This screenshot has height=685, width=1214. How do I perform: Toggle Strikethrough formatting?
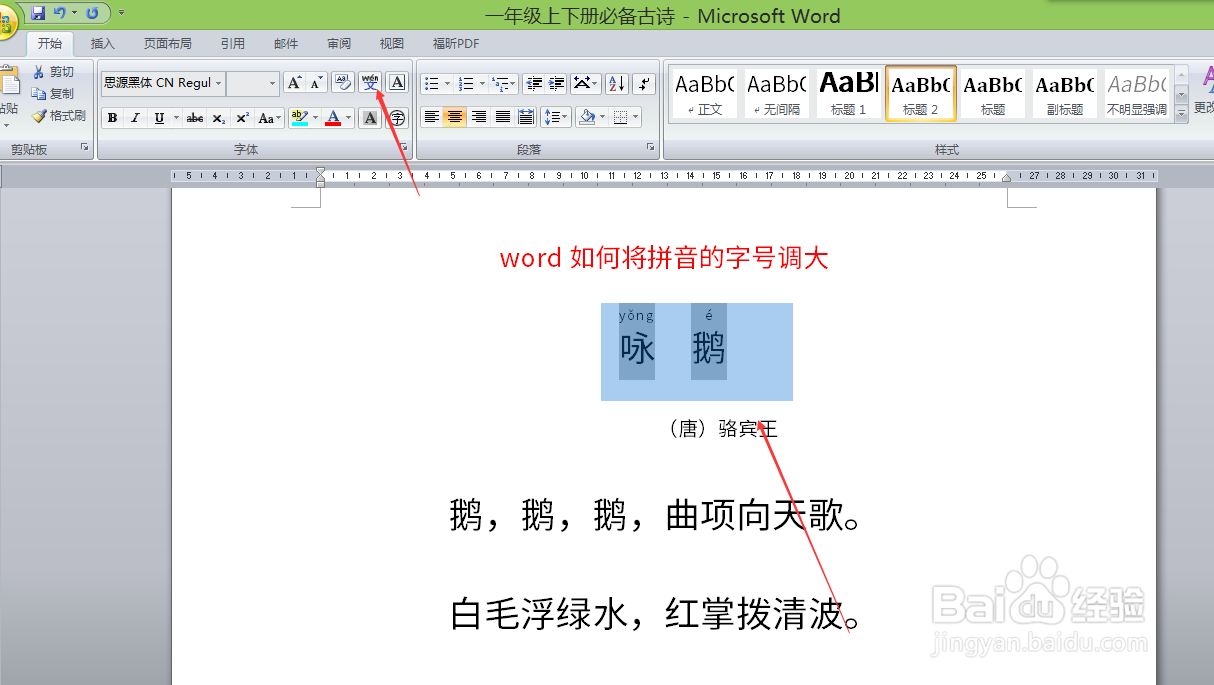tap(195, 118)
